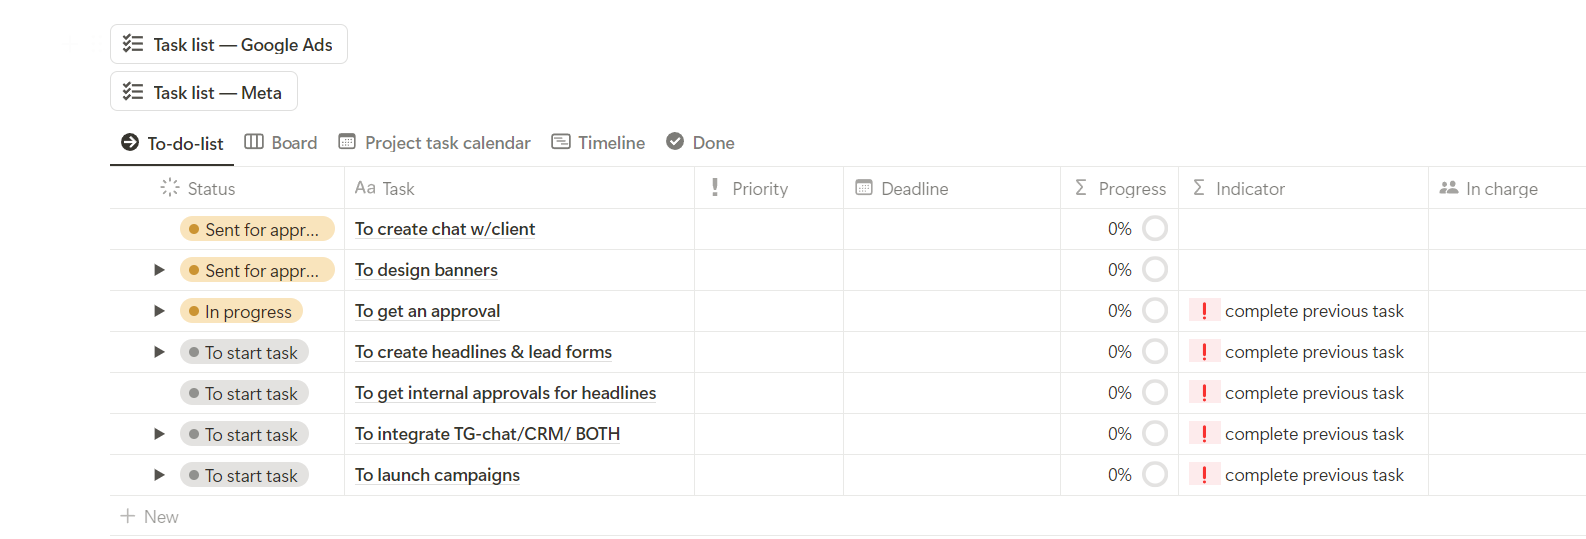The height and width of the screenshot is (539, 1586).
Task: Click the Progress column sigma icon
Action: (1081, 188)
